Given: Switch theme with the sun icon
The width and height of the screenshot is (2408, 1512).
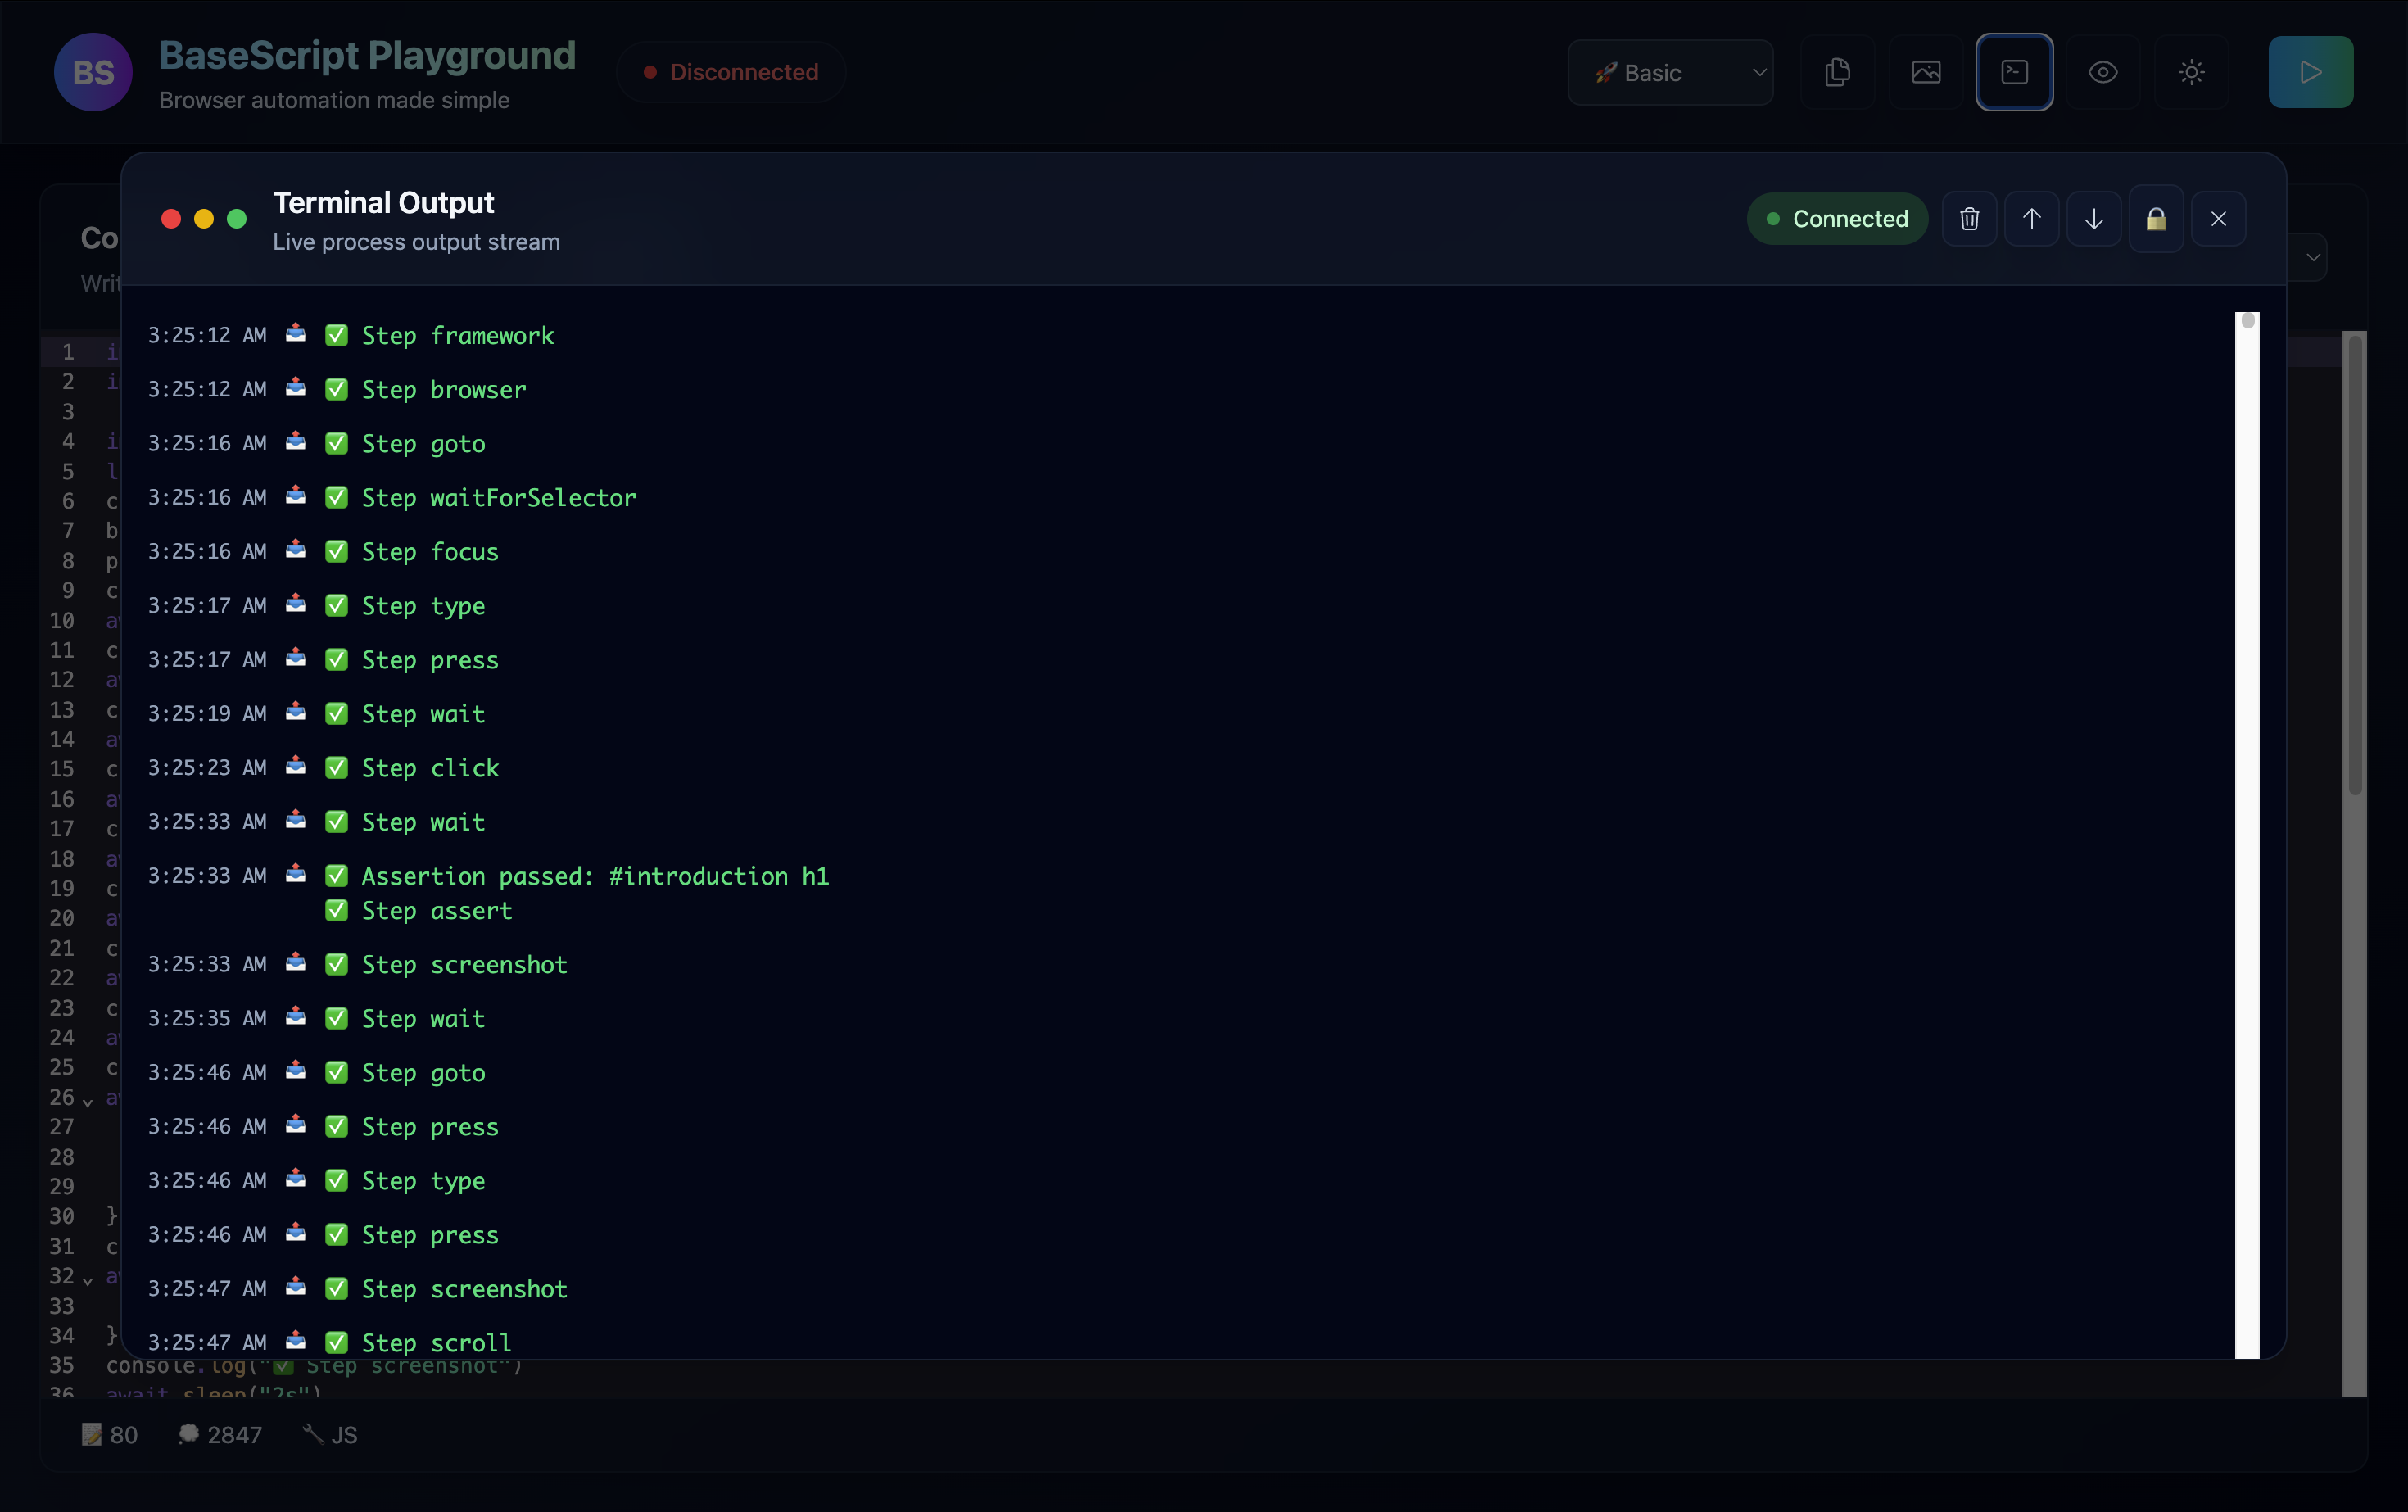Looking at the screenshot, I should pos(2191,72).
